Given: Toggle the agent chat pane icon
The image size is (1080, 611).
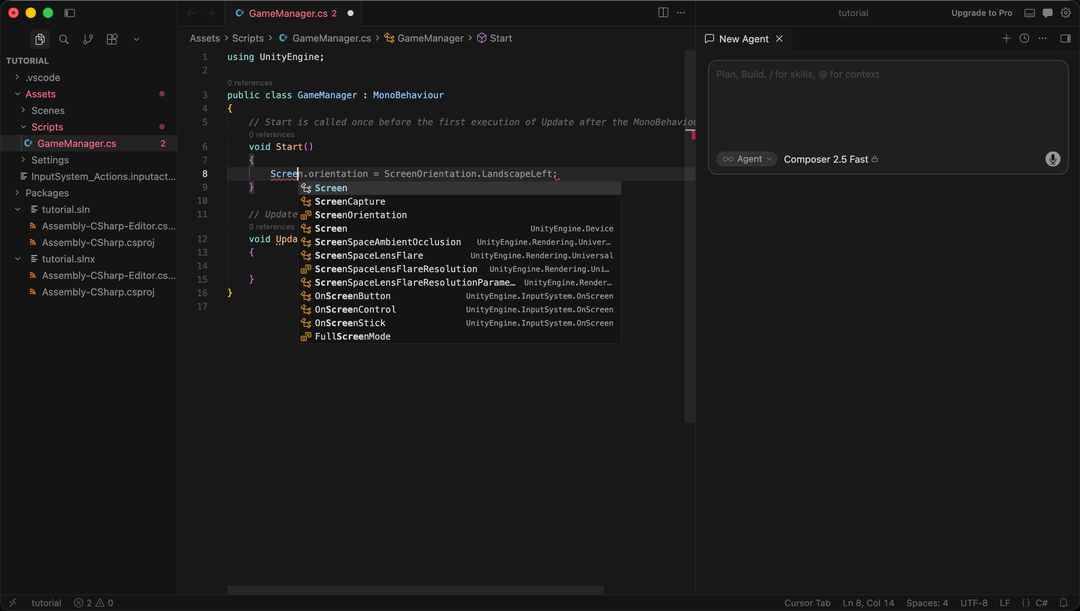Looking at the screenshot, I should (x=1048, y=12).
